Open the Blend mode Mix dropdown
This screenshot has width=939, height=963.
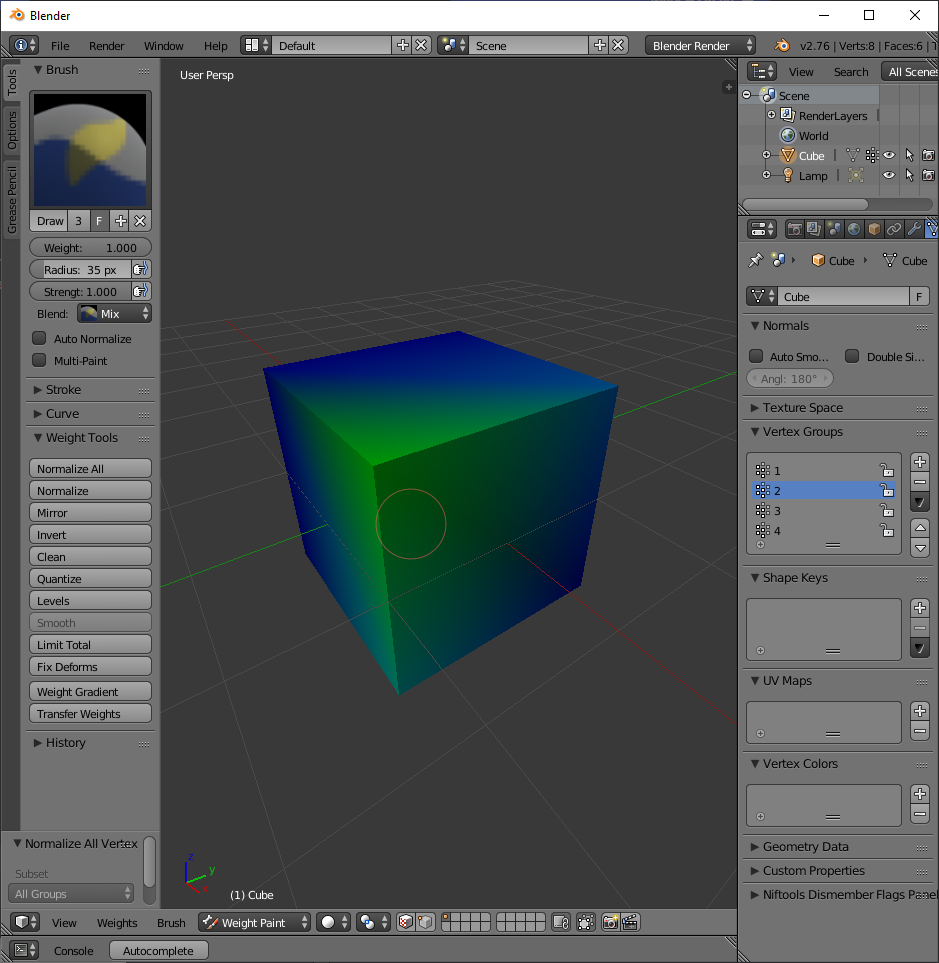point(114,314)
